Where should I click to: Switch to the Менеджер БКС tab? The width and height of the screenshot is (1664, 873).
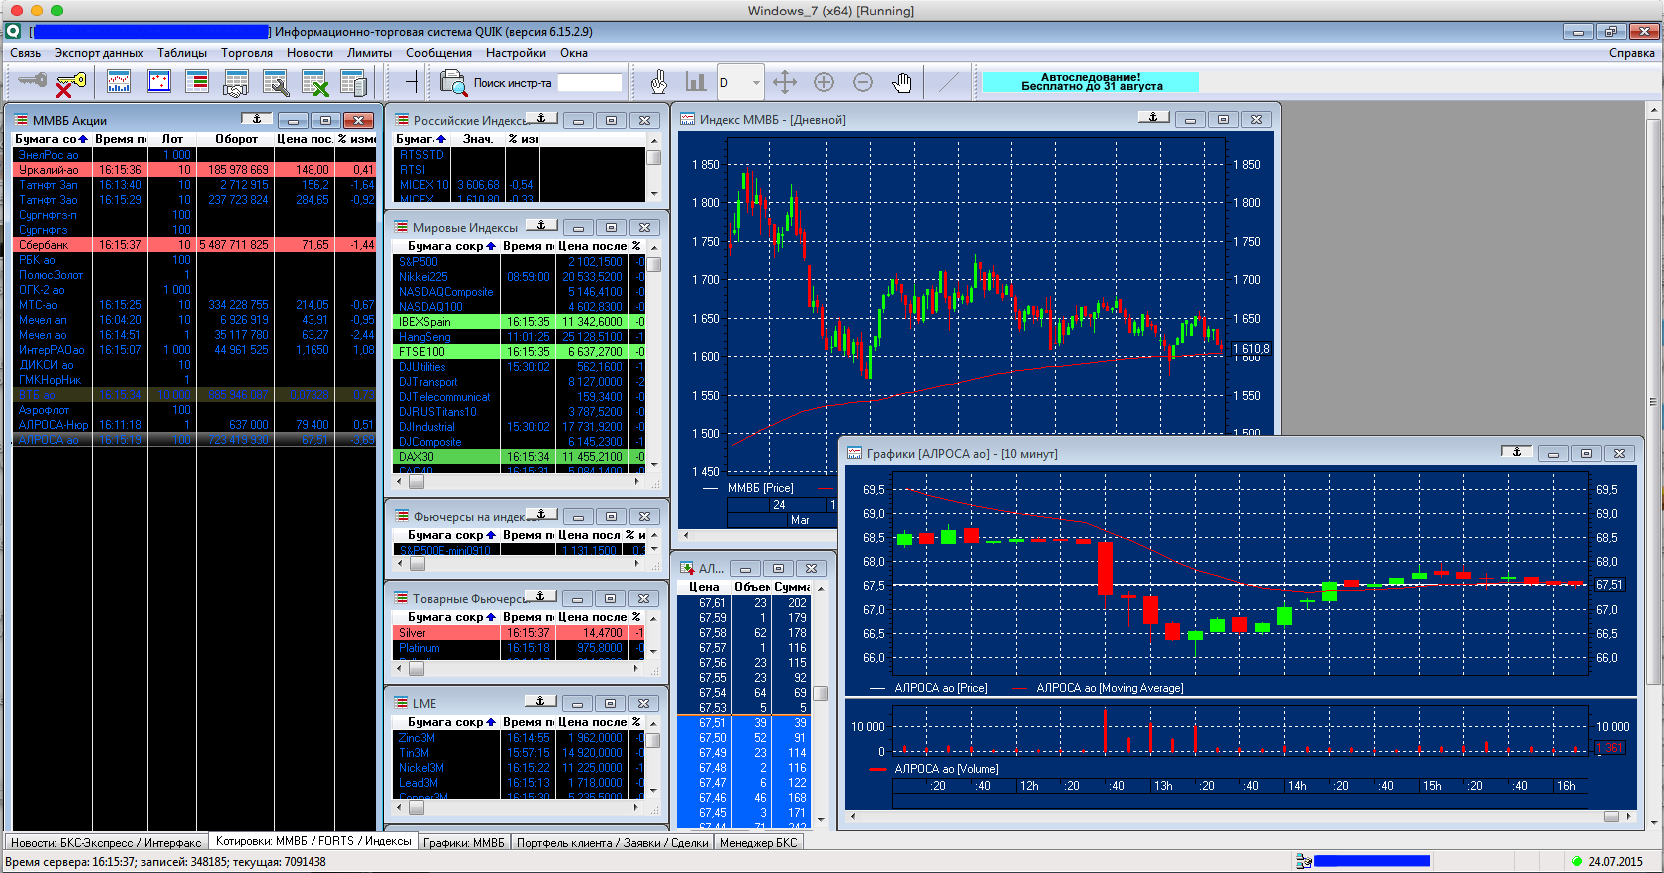(x=759, y=842)
